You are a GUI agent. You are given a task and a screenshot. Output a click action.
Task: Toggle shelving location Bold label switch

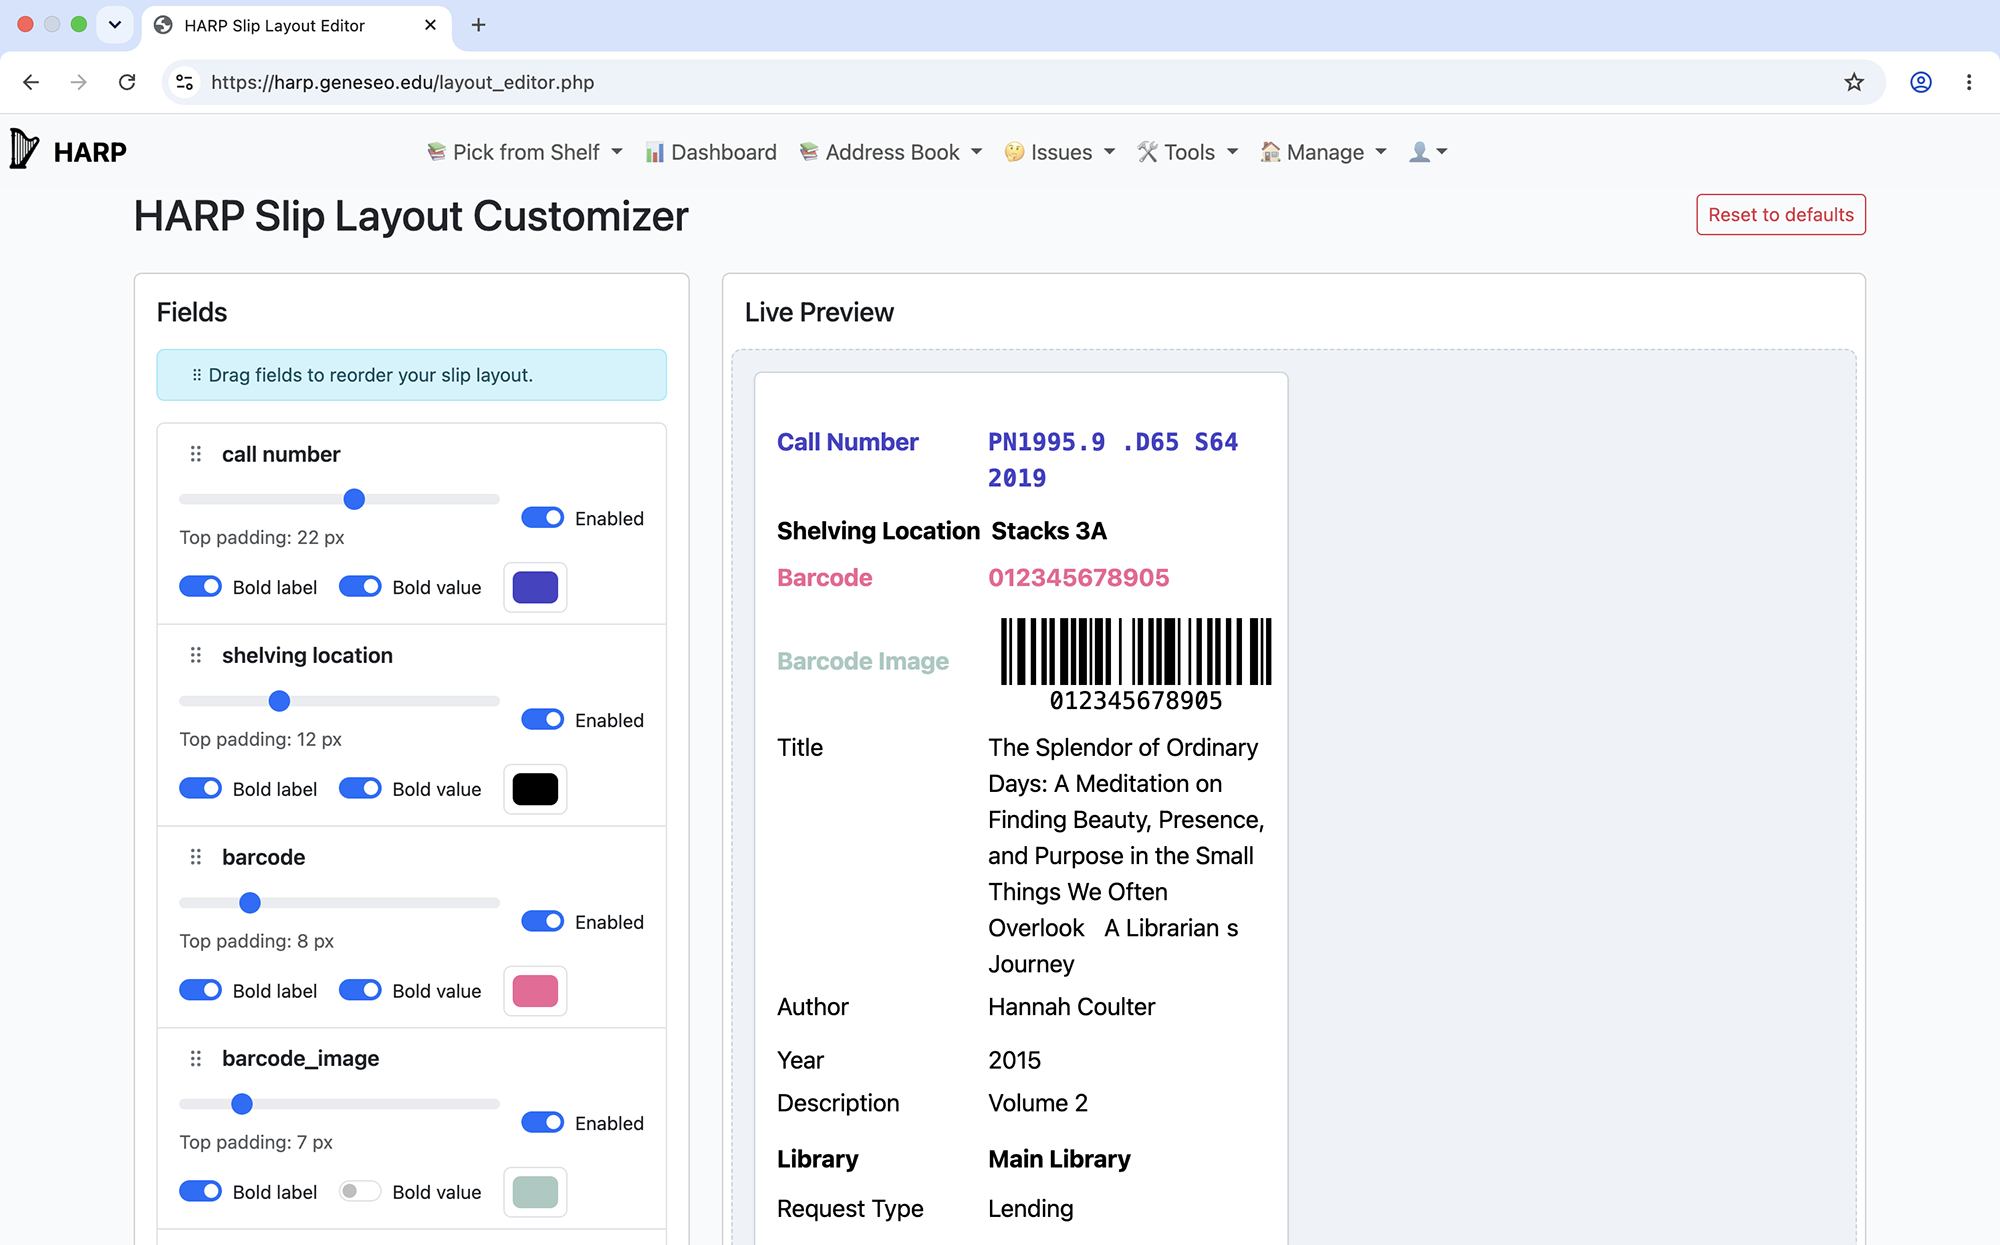coord(200,789)
